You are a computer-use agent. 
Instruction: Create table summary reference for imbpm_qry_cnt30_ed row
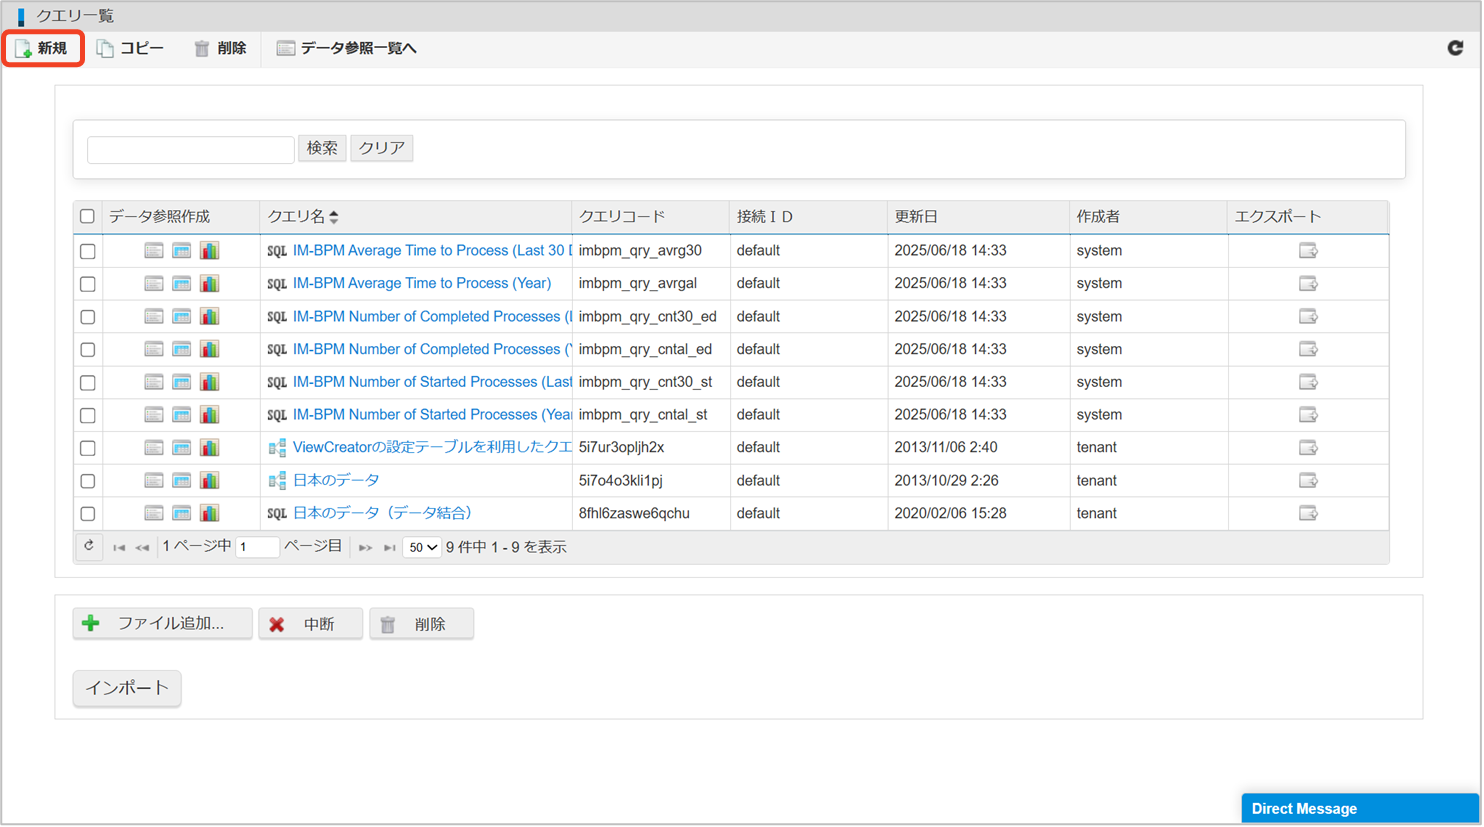tap(181, 317)
